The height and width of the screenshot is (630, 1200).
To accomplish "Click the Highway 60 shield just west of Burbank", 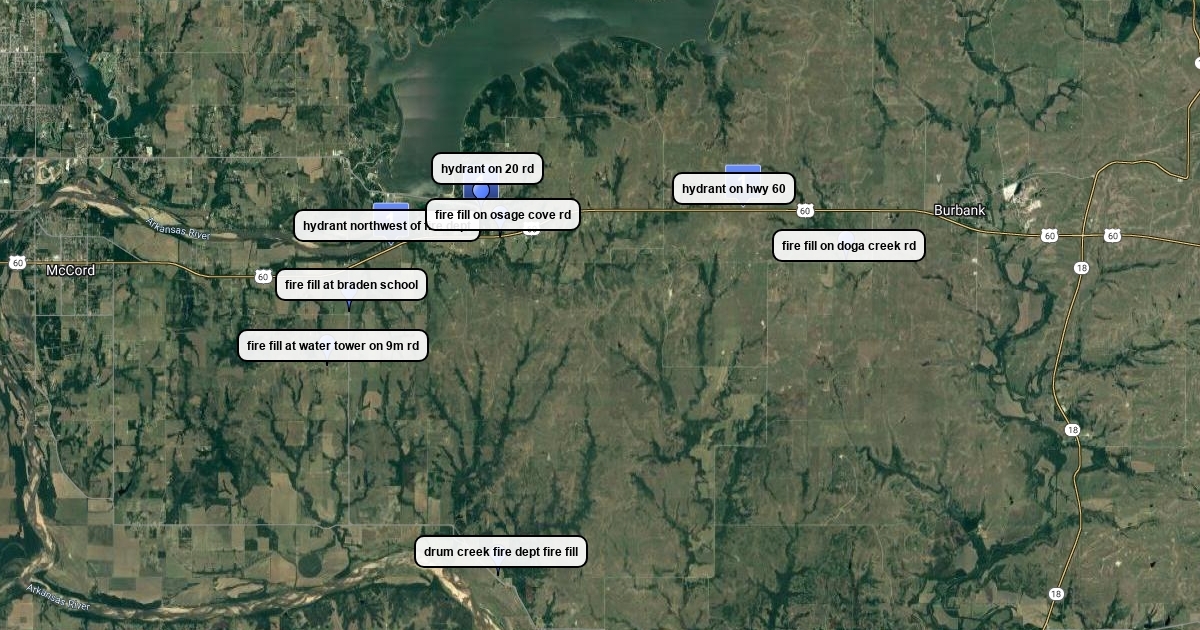I will 805,211.
